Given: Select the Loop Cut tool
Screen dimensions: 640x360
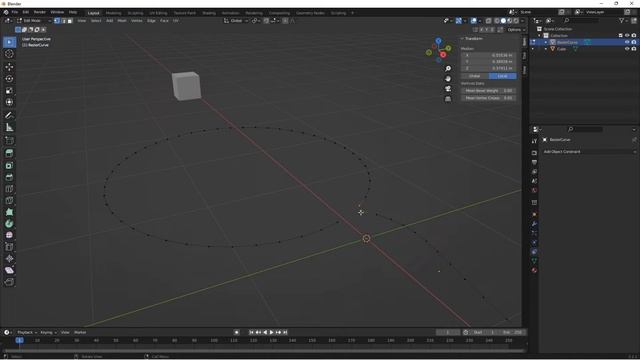Looking at the screenshot, I should pos(9,189).
